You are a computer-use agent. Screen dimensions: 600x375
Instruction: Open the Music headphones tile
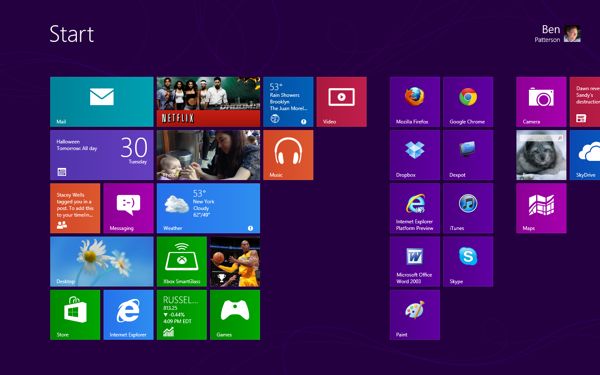(288, 155)
